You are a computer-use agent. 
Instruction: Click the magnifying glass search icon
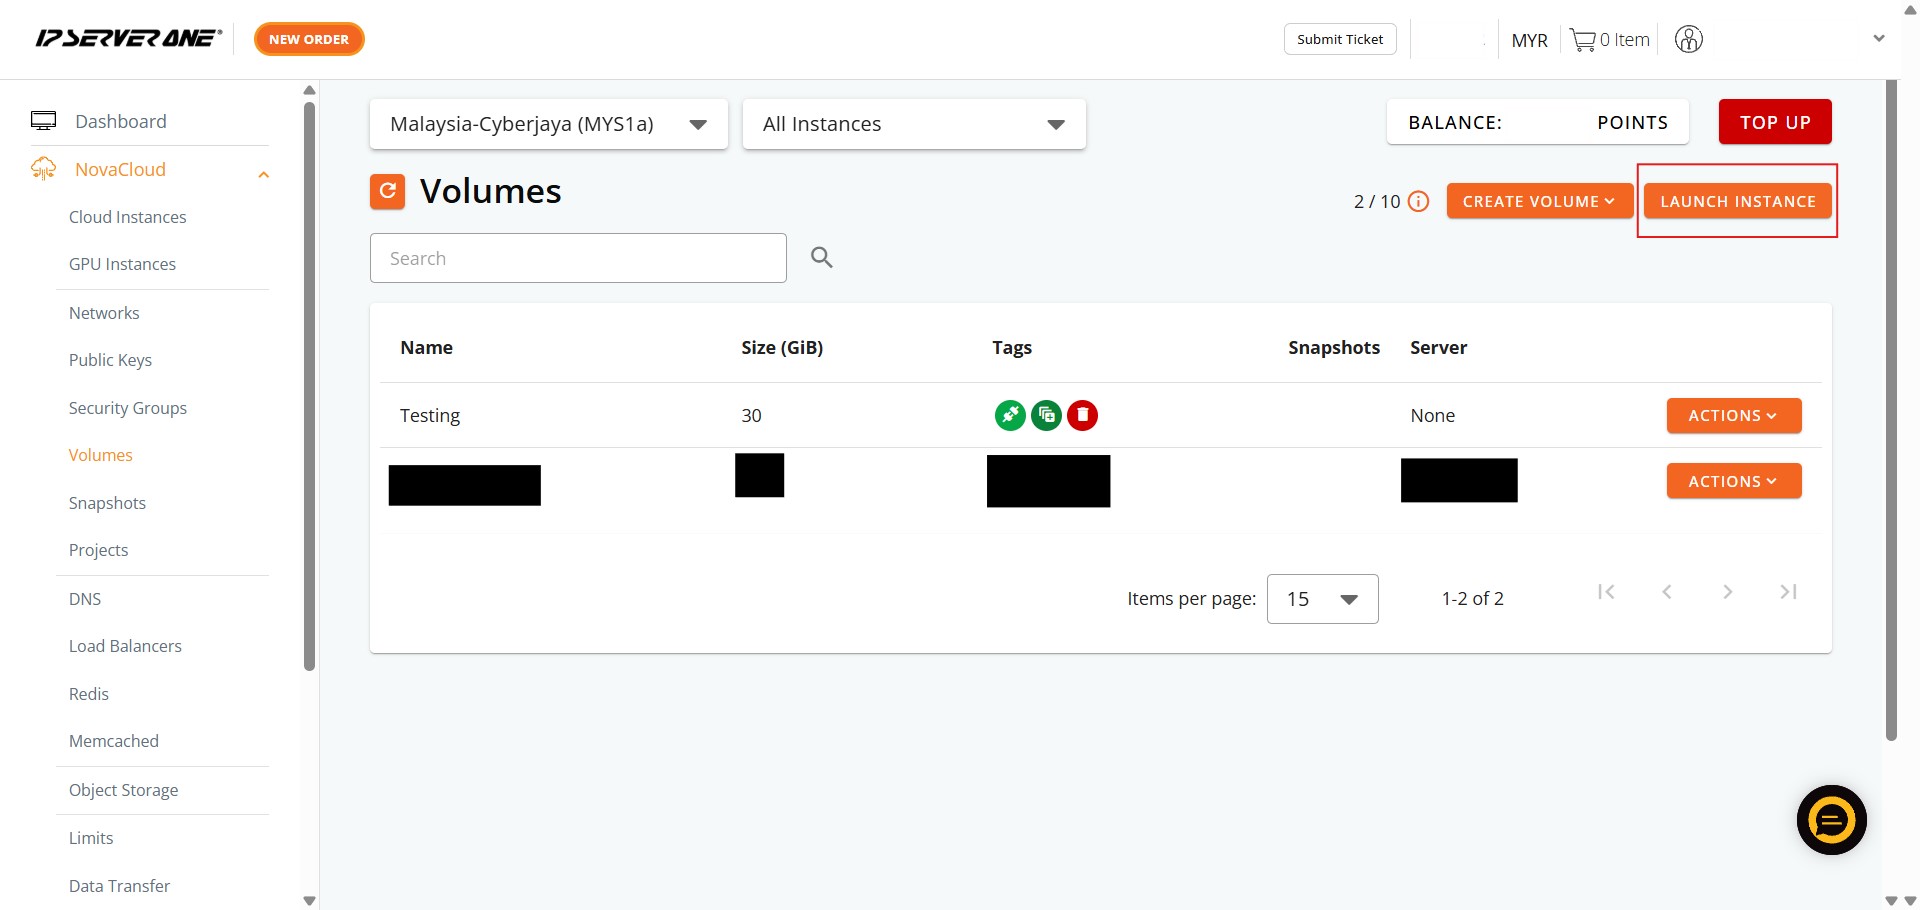point(821,258)
